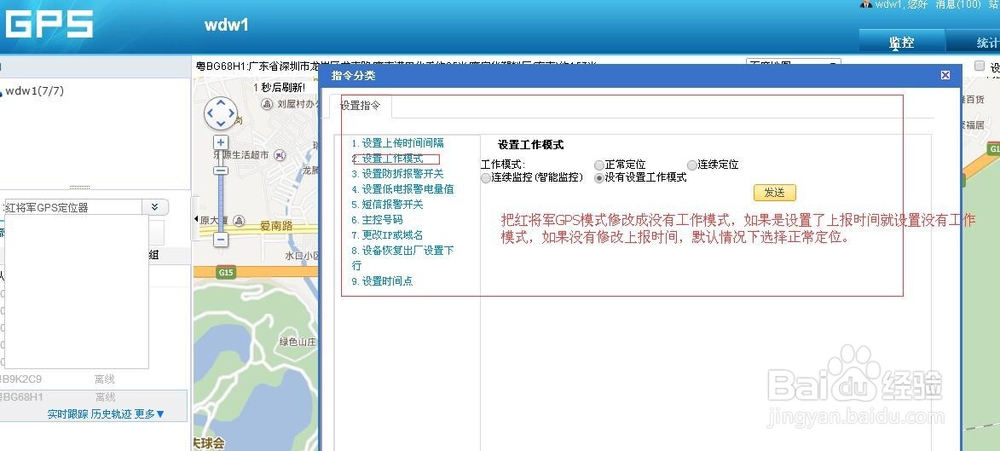Select the 连续定位 radio button

click(x=692, y=165)
